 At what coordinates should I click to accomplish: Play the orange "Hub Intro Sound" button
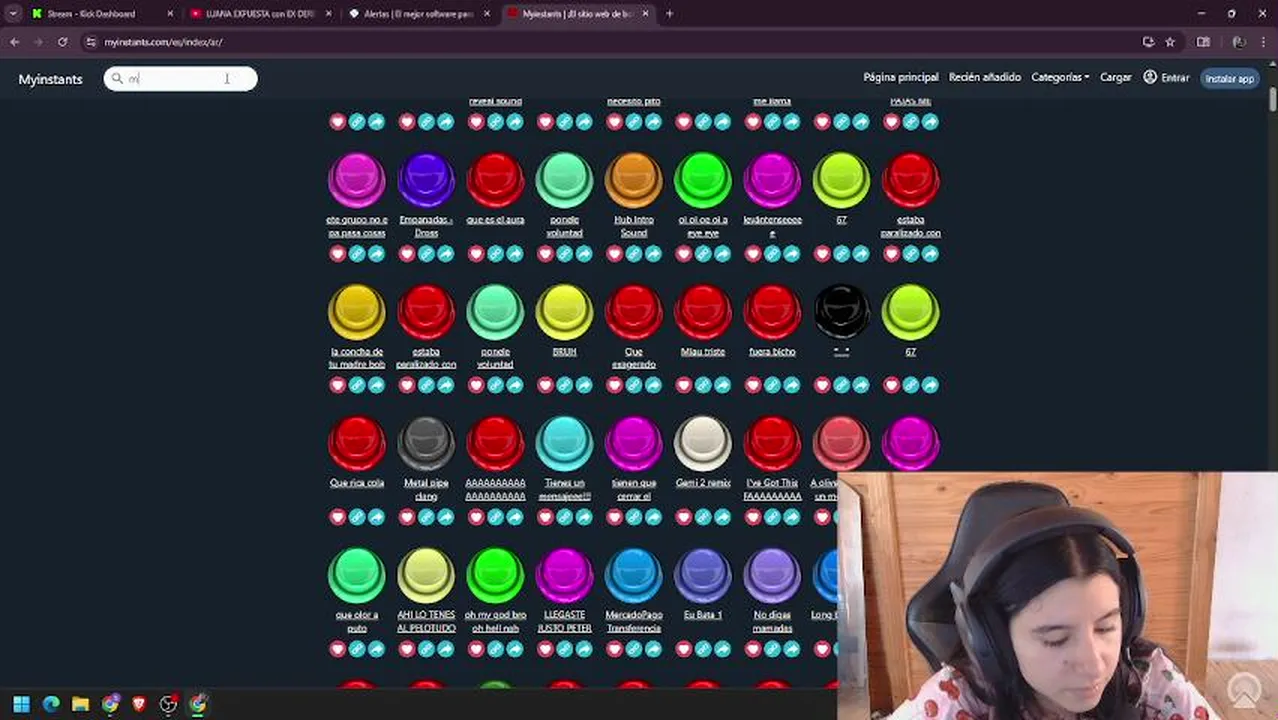click(x=633, y=180)
